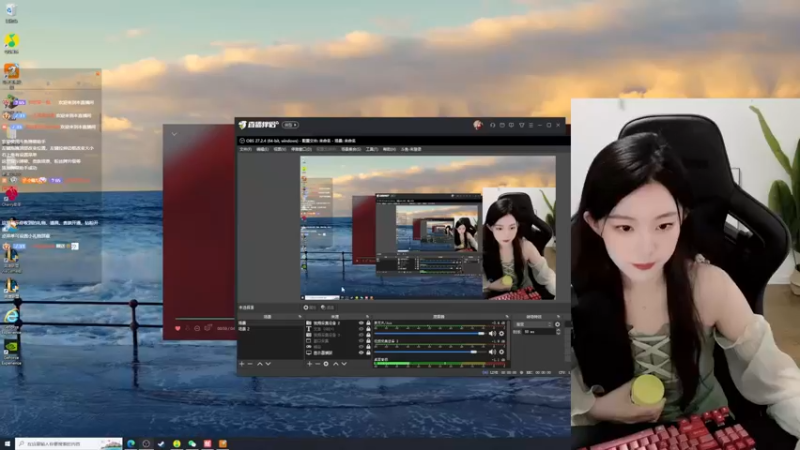800x450 pixels.
Task: Open WeChat on the taskbar
Action: pyautogui.click(x=192, y=444)
